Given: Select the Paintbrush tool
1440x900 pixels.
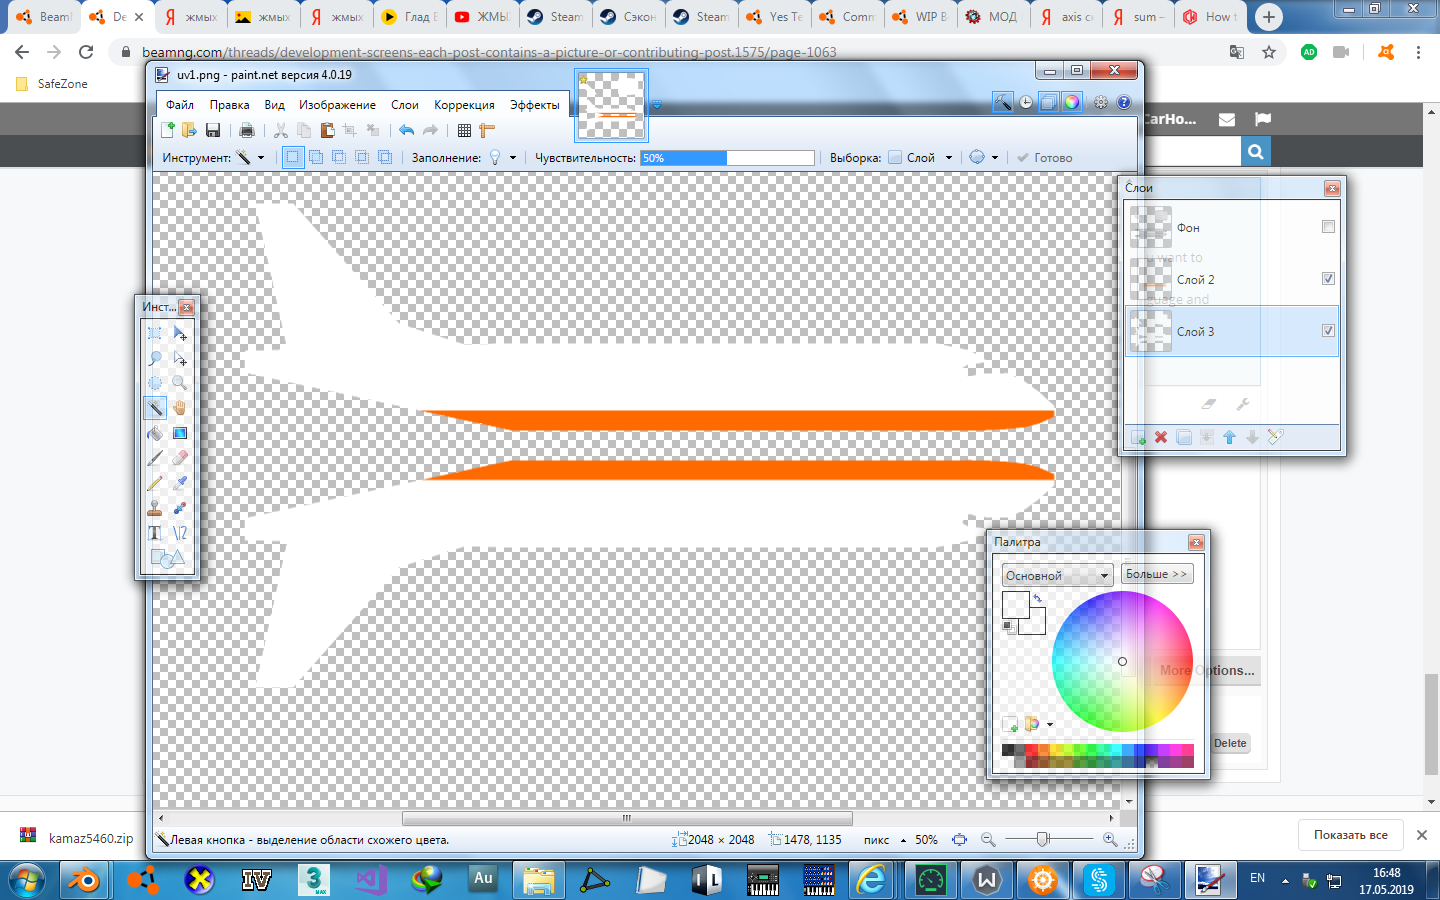Looking at the screenshot, I should pos(155,458).
